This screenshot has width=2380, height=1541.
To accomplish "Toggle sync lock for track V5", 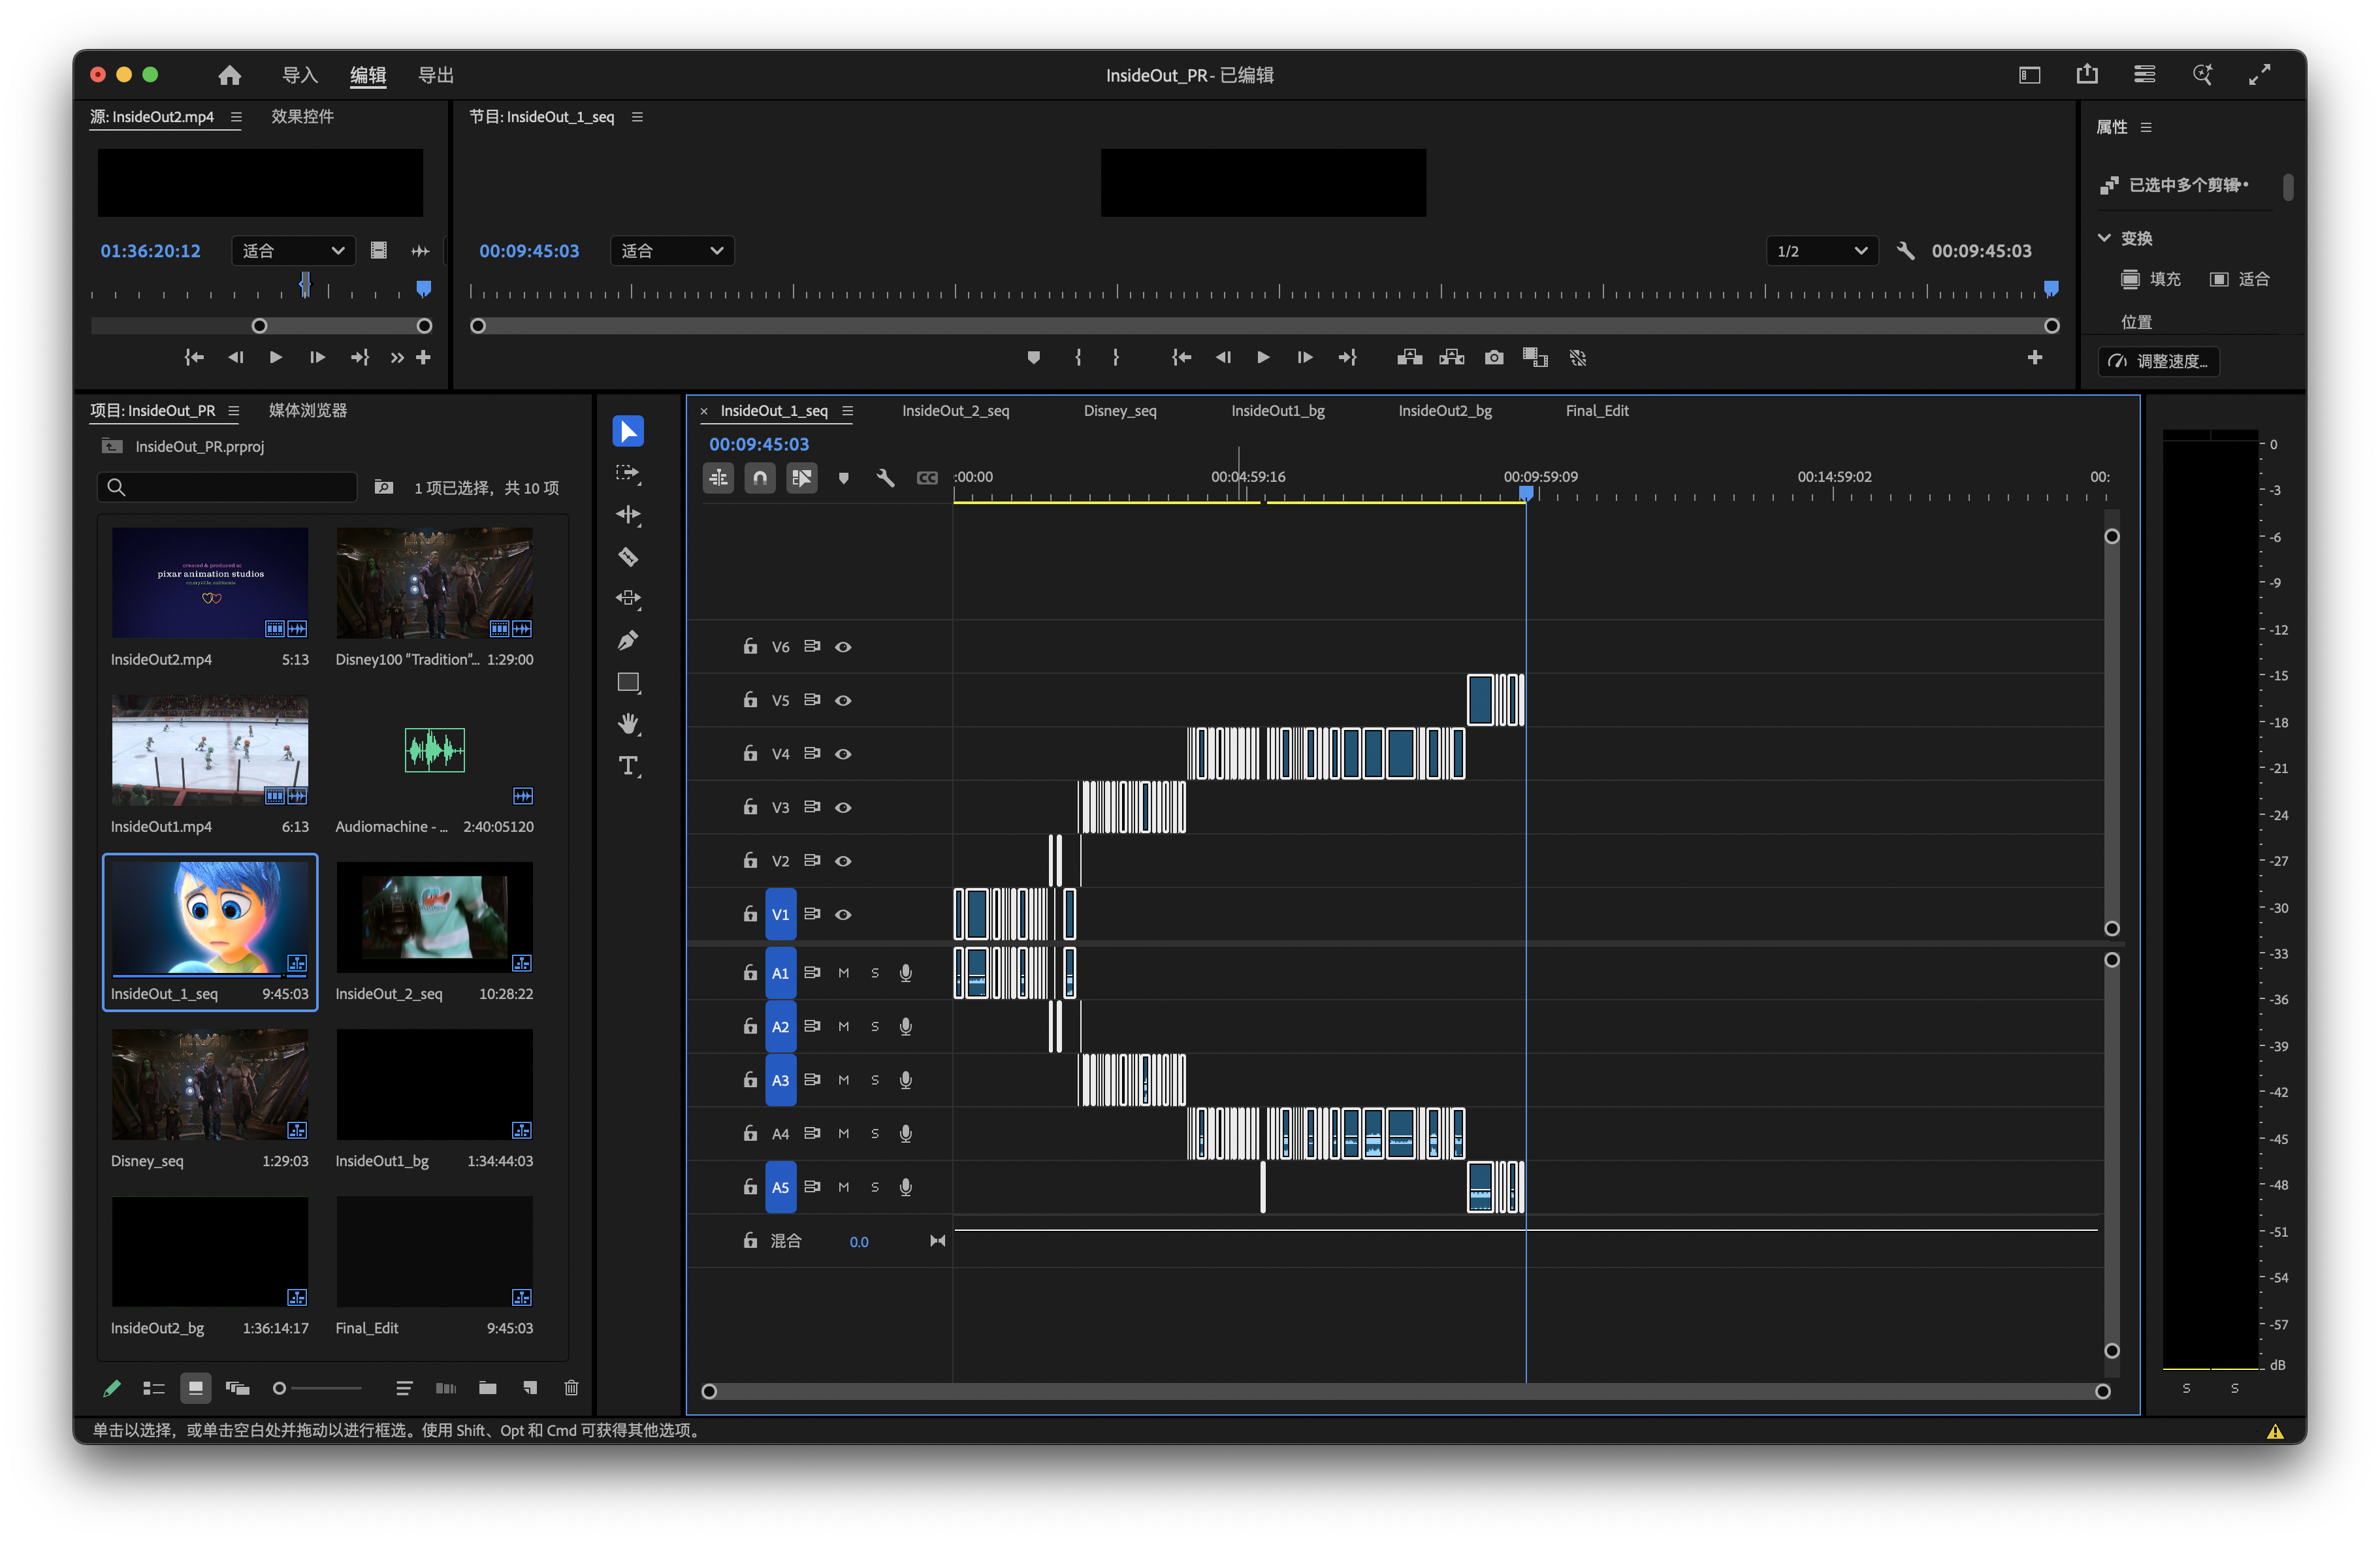I will (x=812, y=700).
